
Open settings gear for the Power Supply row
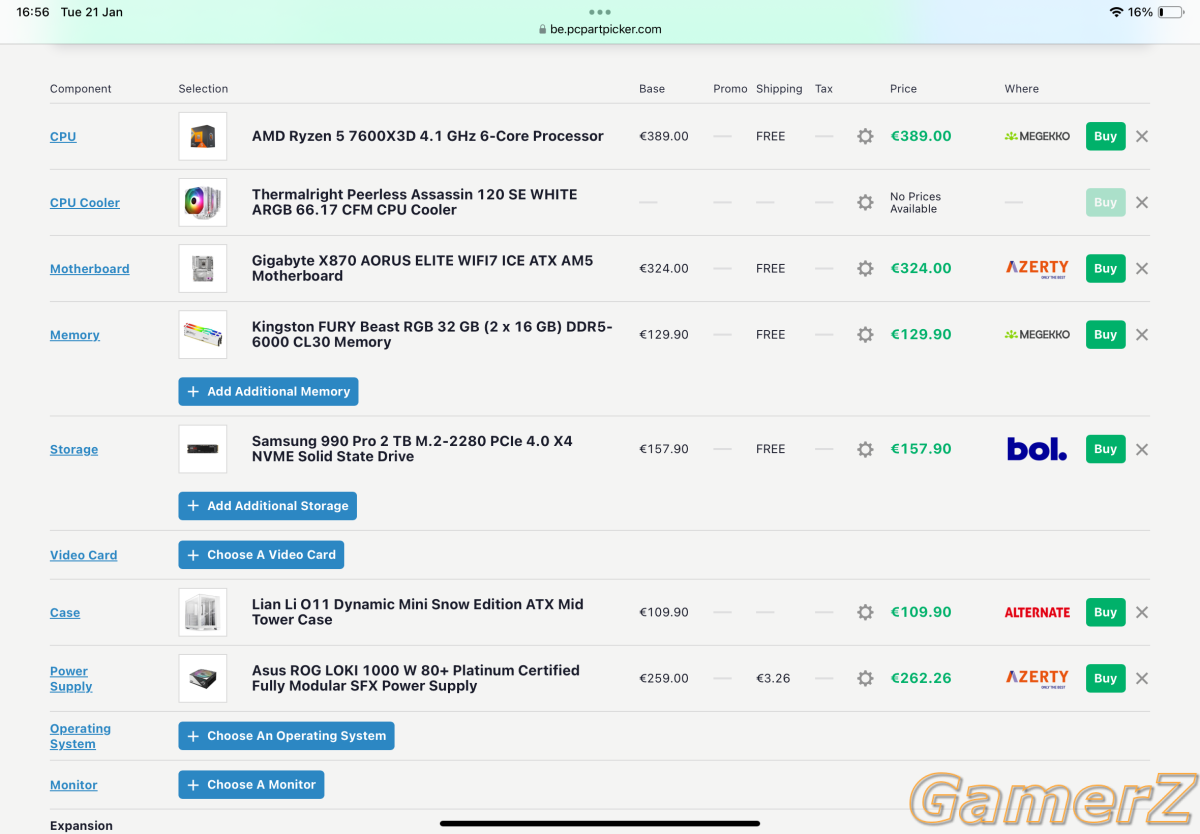[x=865, y=678]
